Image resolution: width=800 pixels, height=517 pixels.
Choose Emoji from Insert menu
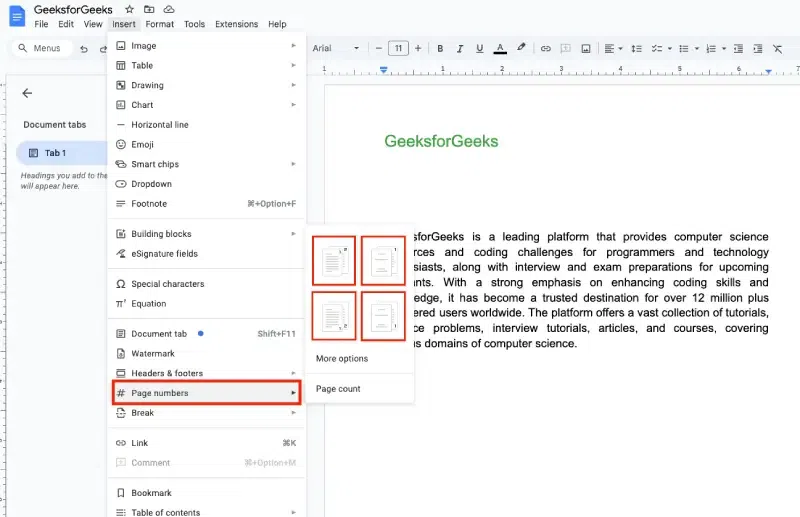(206, 144)
